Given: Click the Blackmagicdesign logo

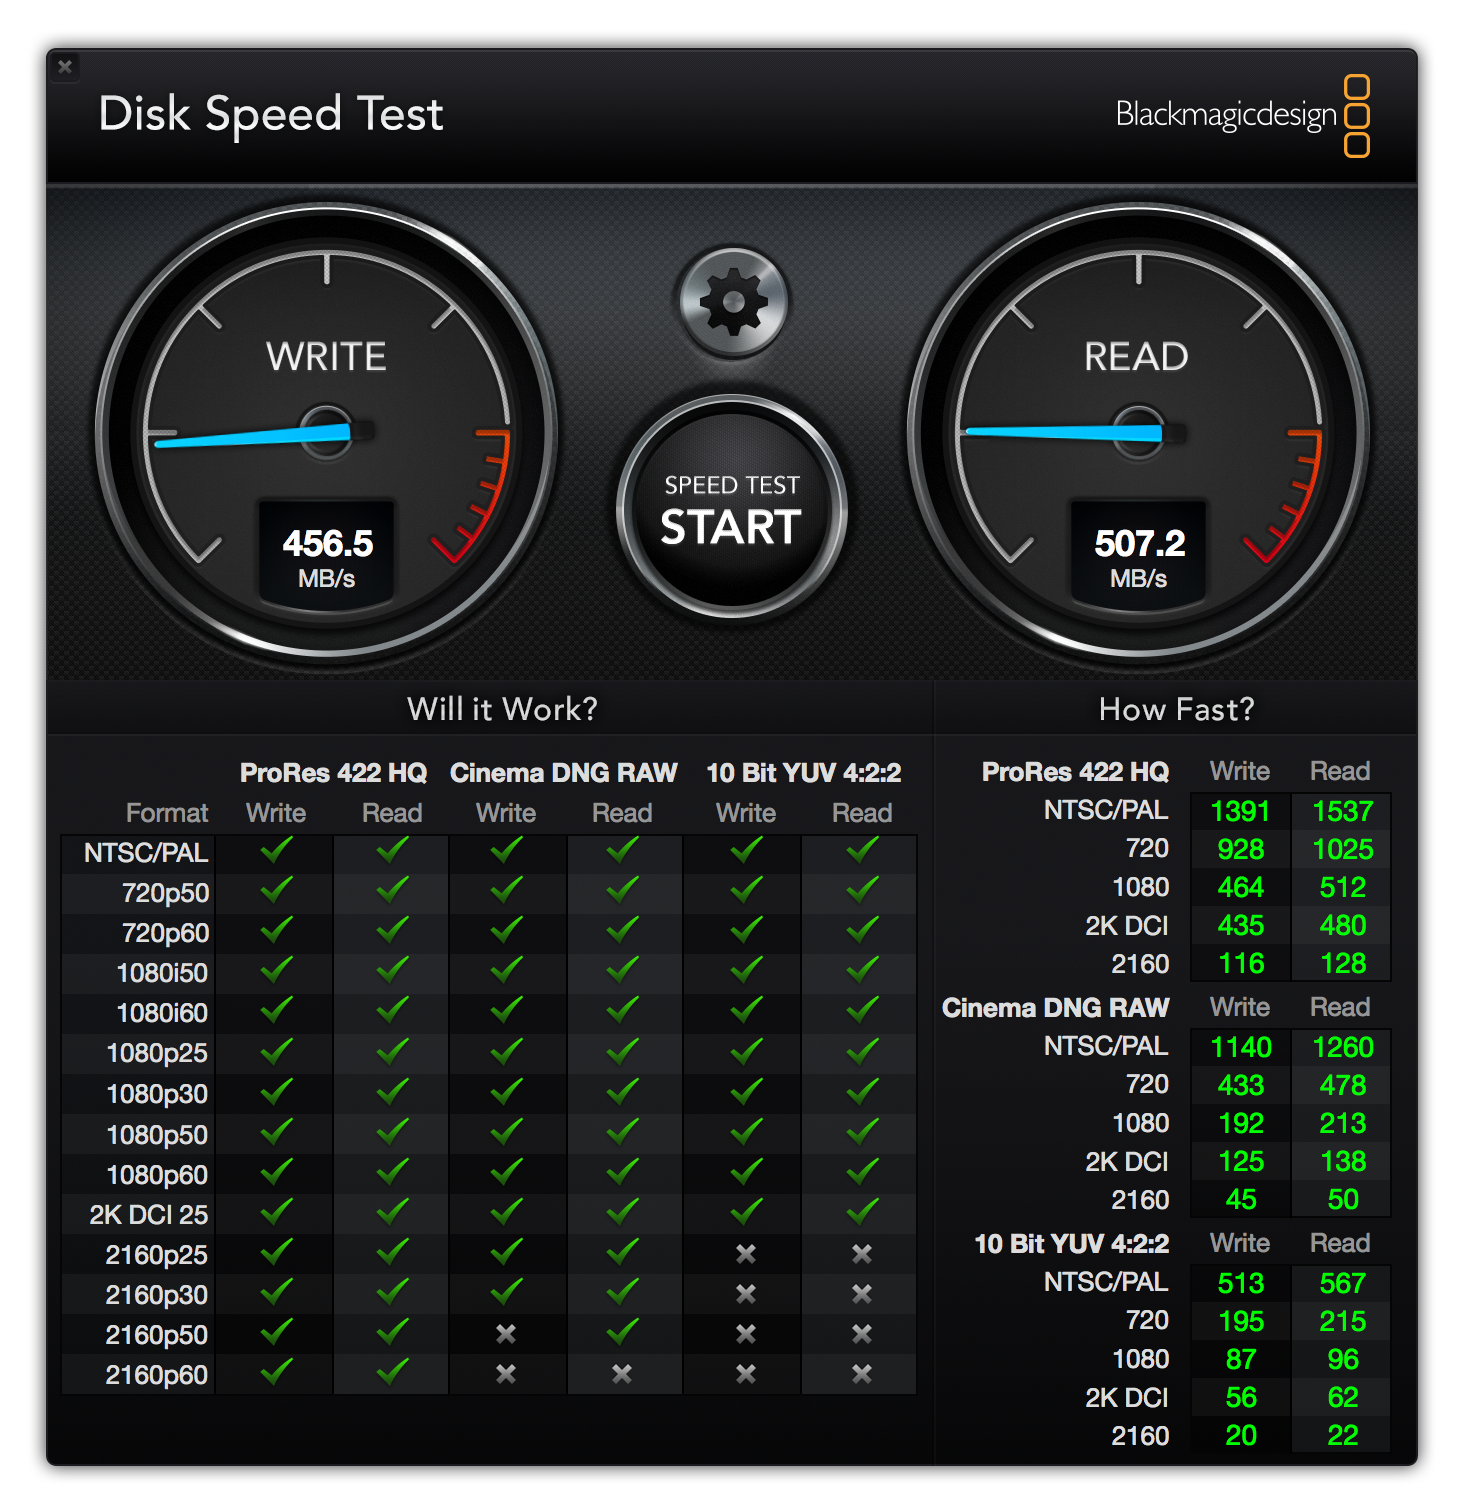Looking at the screenshot, I should [x=1242, y=115].
